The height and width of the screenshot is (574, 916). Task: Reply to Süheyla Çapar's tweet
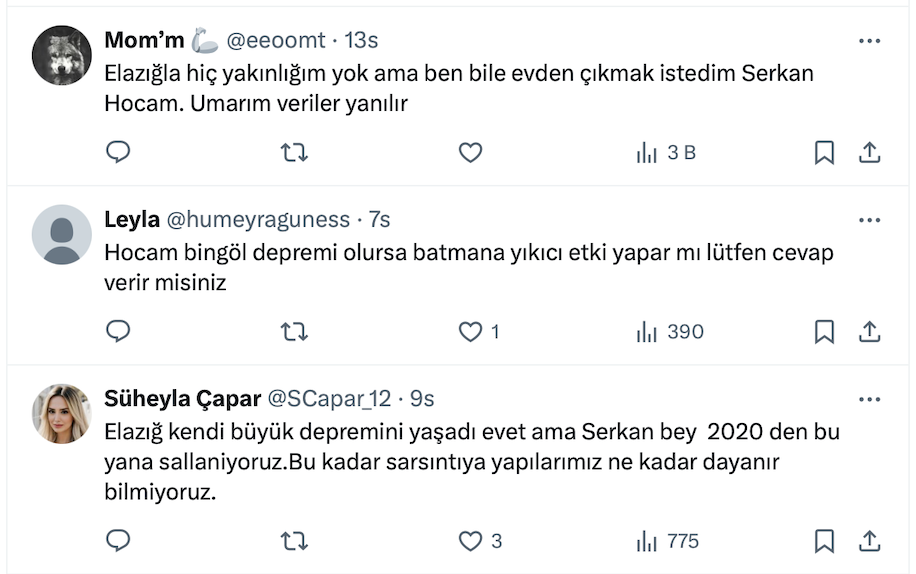coord(118,542)
